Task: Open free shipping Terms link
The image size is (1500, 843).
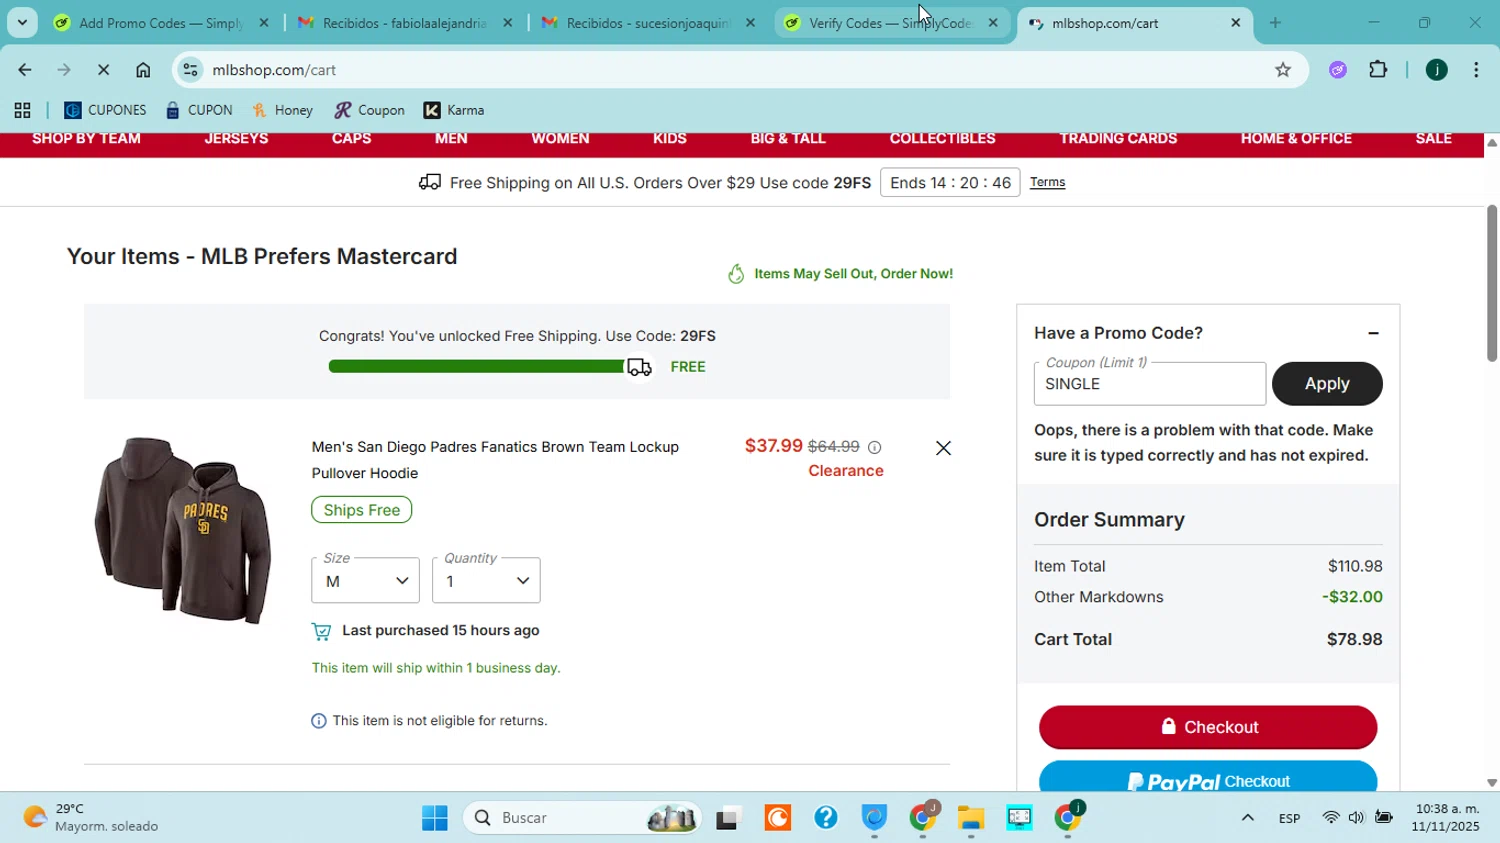Action: 1047,182
